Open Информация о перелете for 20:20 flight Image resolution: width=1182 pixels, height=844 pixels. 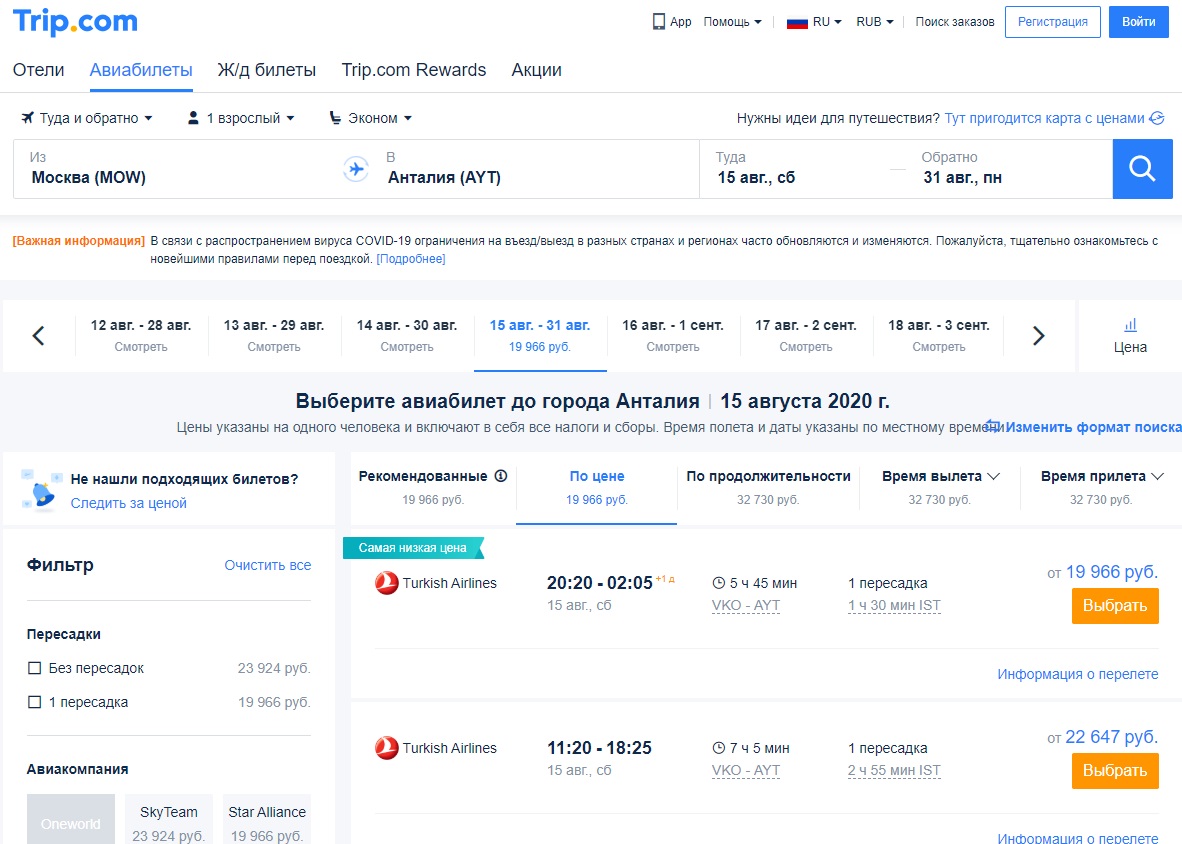click(x=1077, y=674)
